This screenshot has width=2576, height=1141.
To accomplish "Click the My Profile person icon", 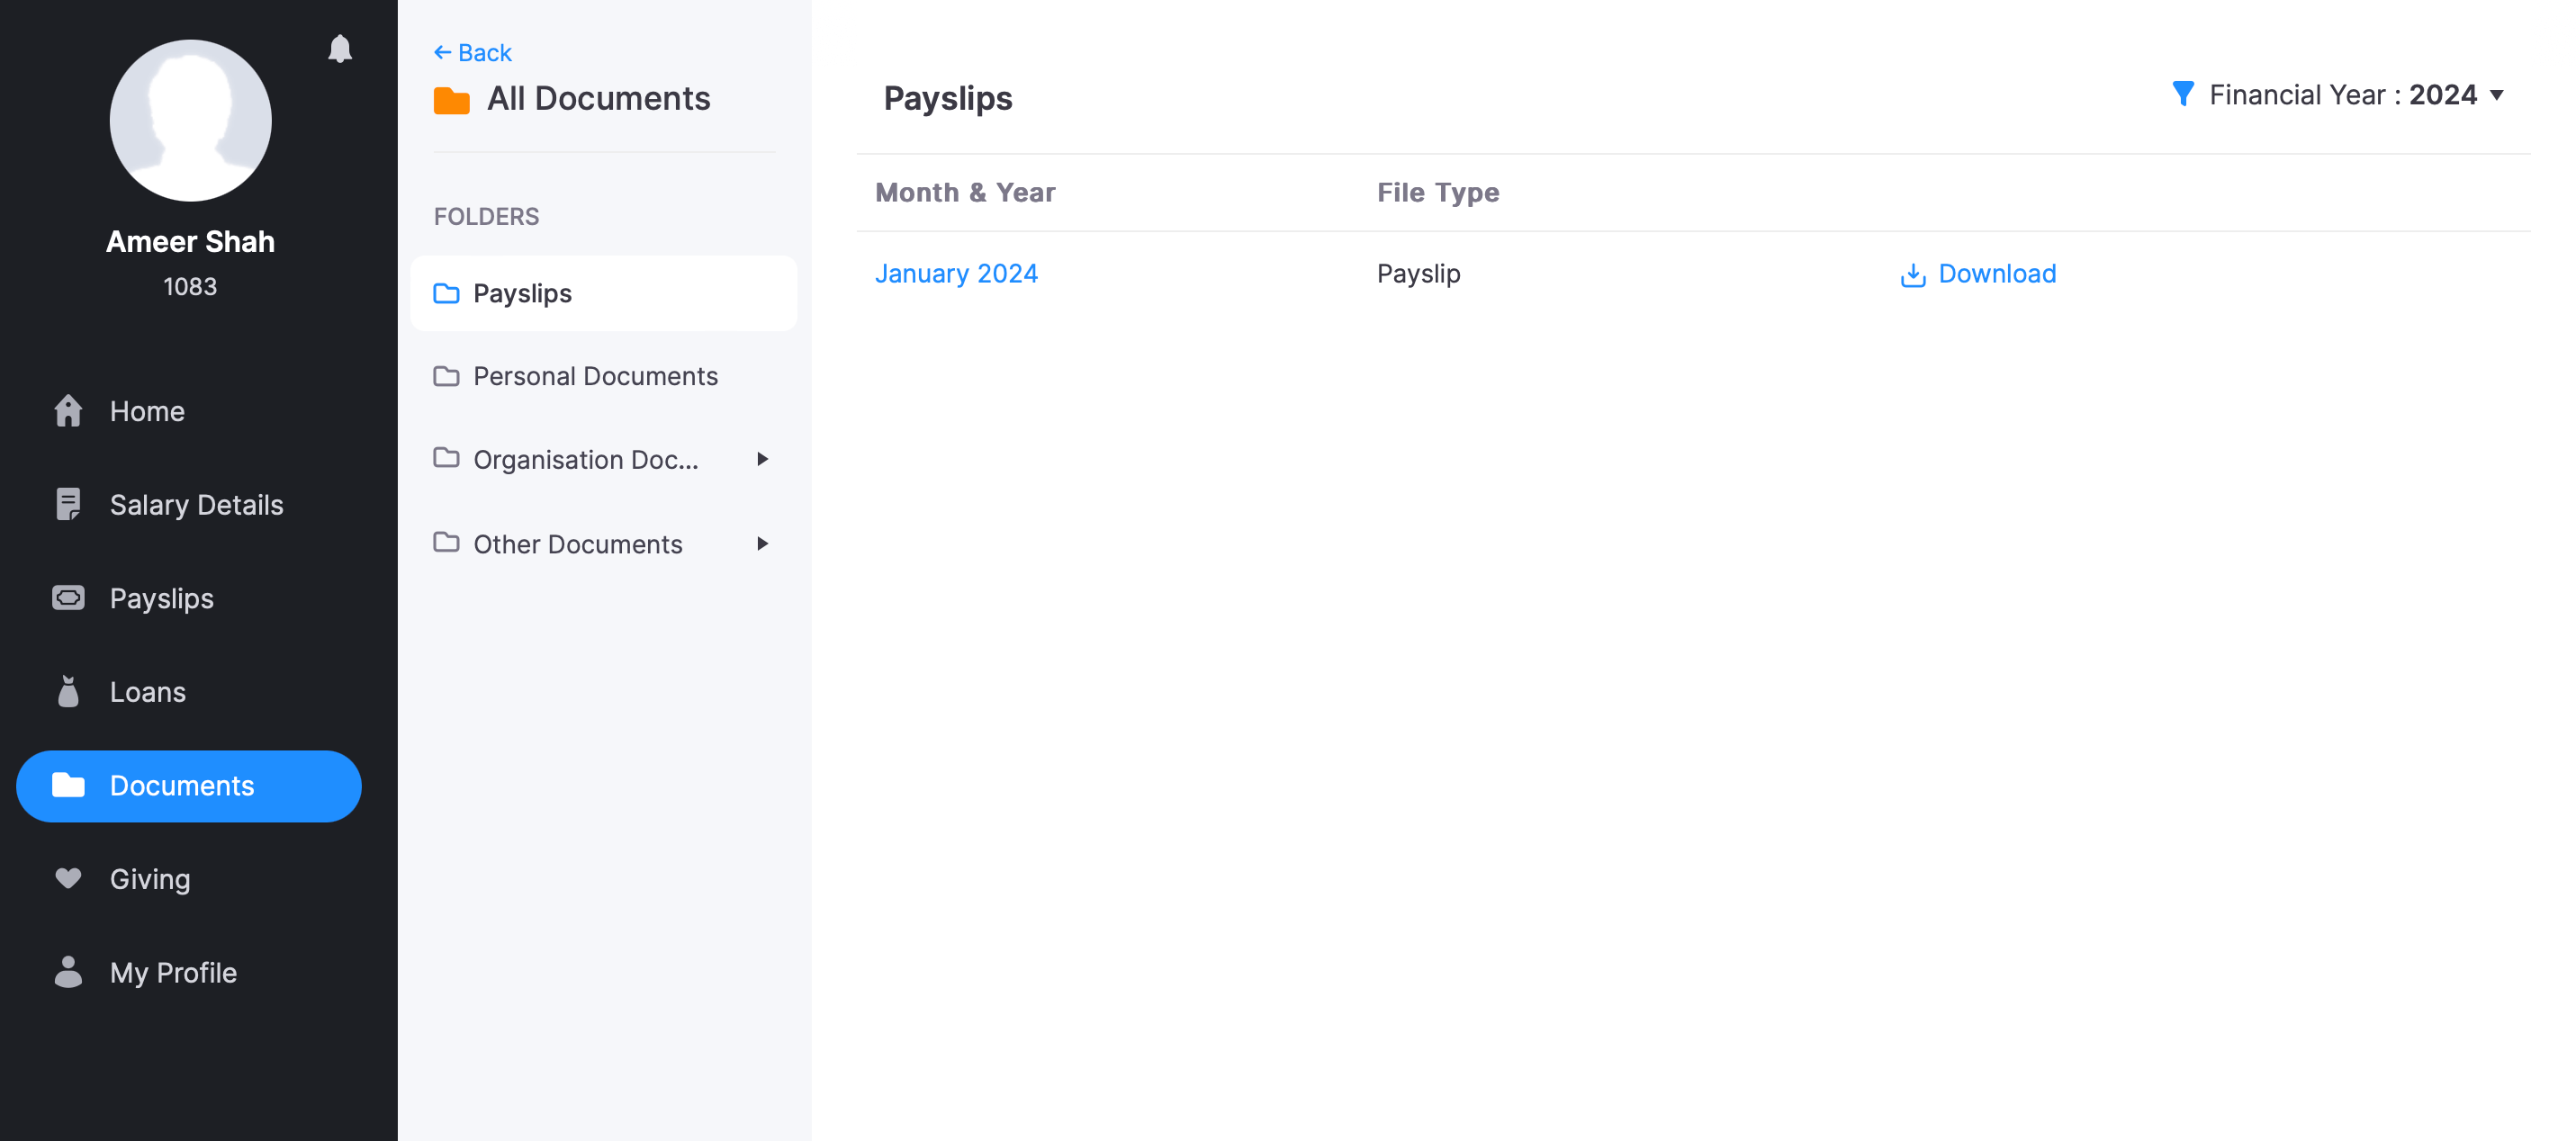I will pyautogui.click(x=68, y=972).
